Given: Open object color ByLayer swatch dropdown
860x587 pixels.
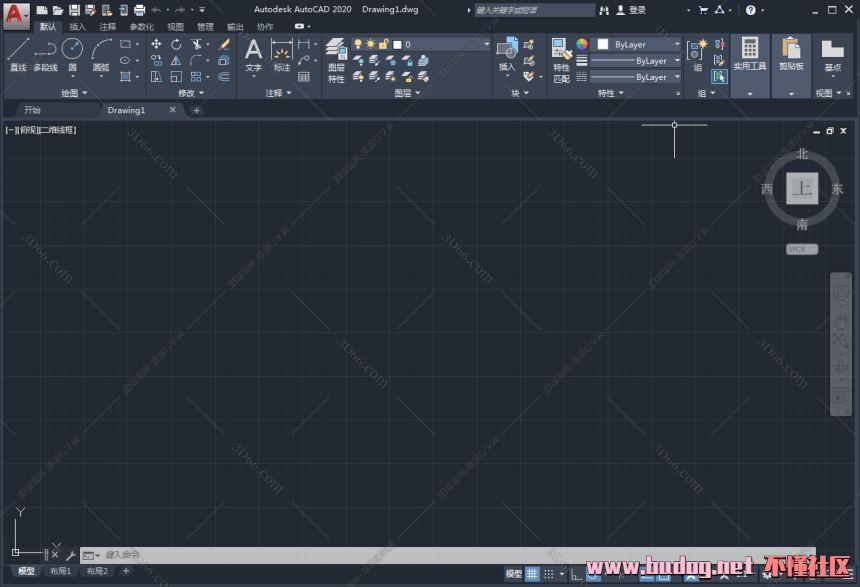Looking at the screenshot, I should pos(635,44).
